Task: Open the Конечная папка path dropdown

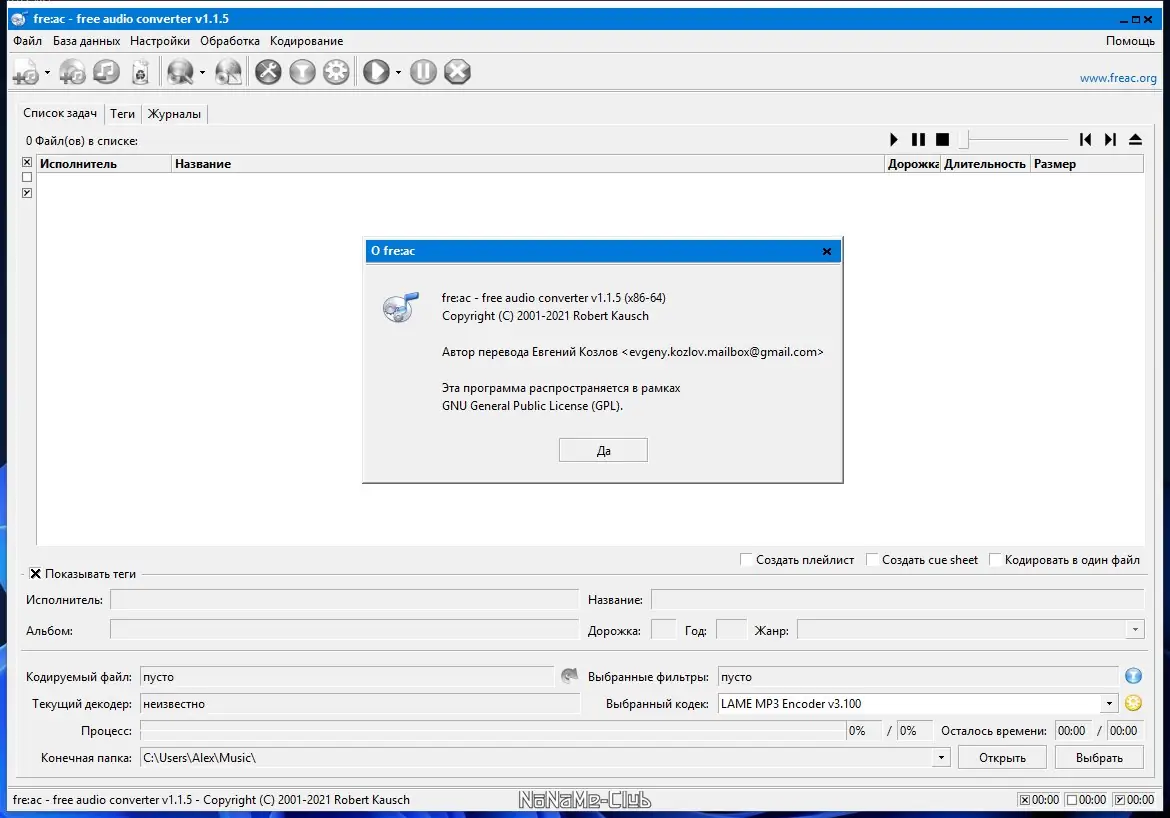Action: click(941, 758)
